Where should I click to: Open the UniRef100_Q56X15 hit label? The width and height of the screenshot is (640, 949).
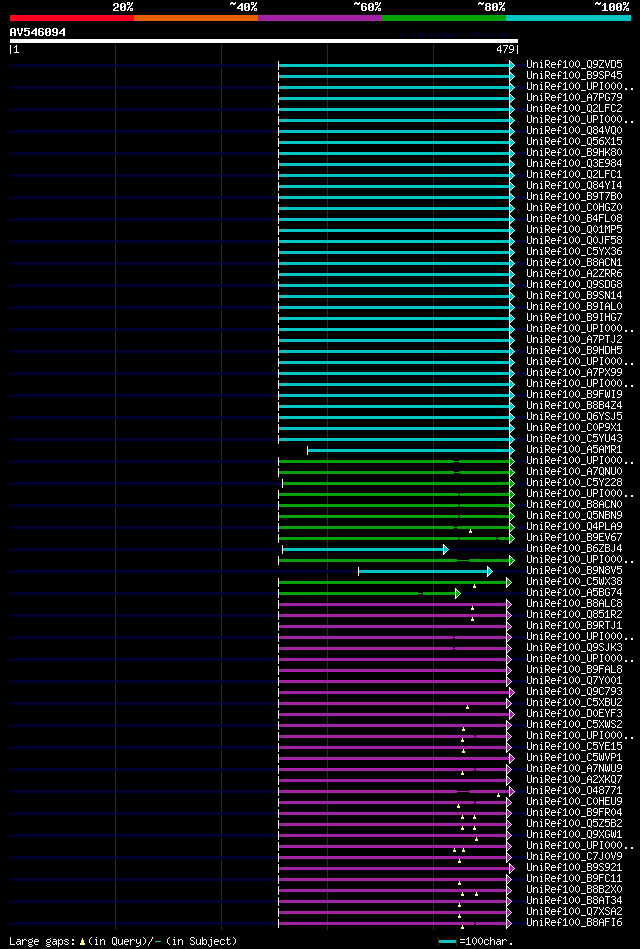pos(575,141)
